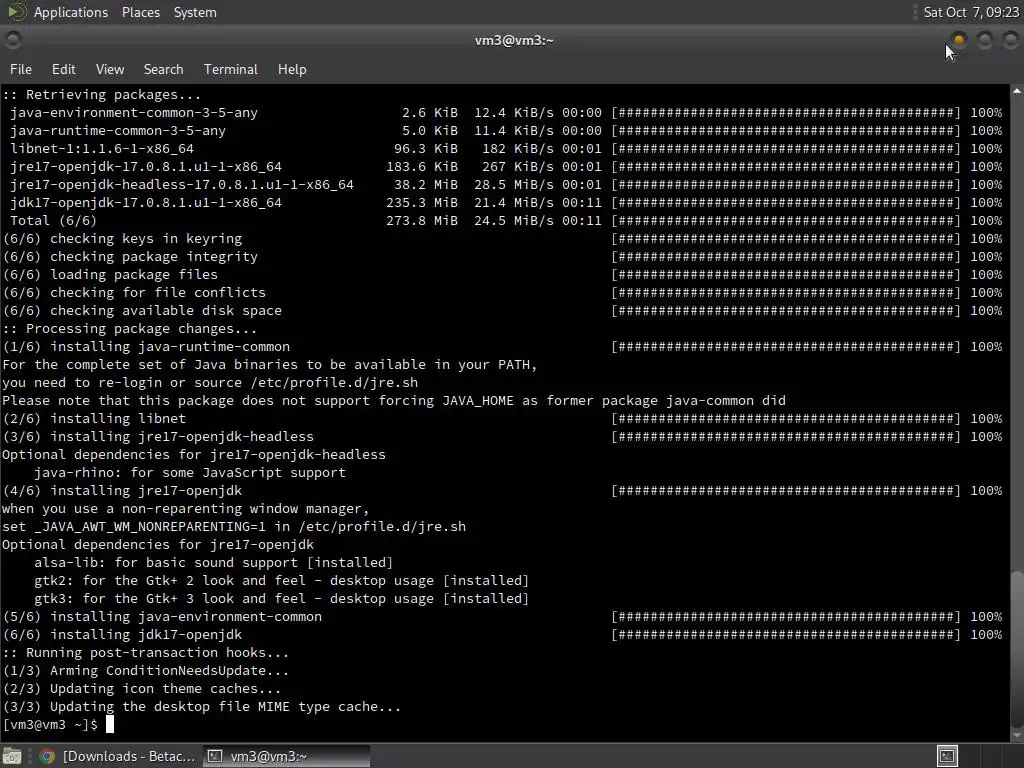
Task: Click the Applications logo icon in the top panel
Action: pos(16,12)
